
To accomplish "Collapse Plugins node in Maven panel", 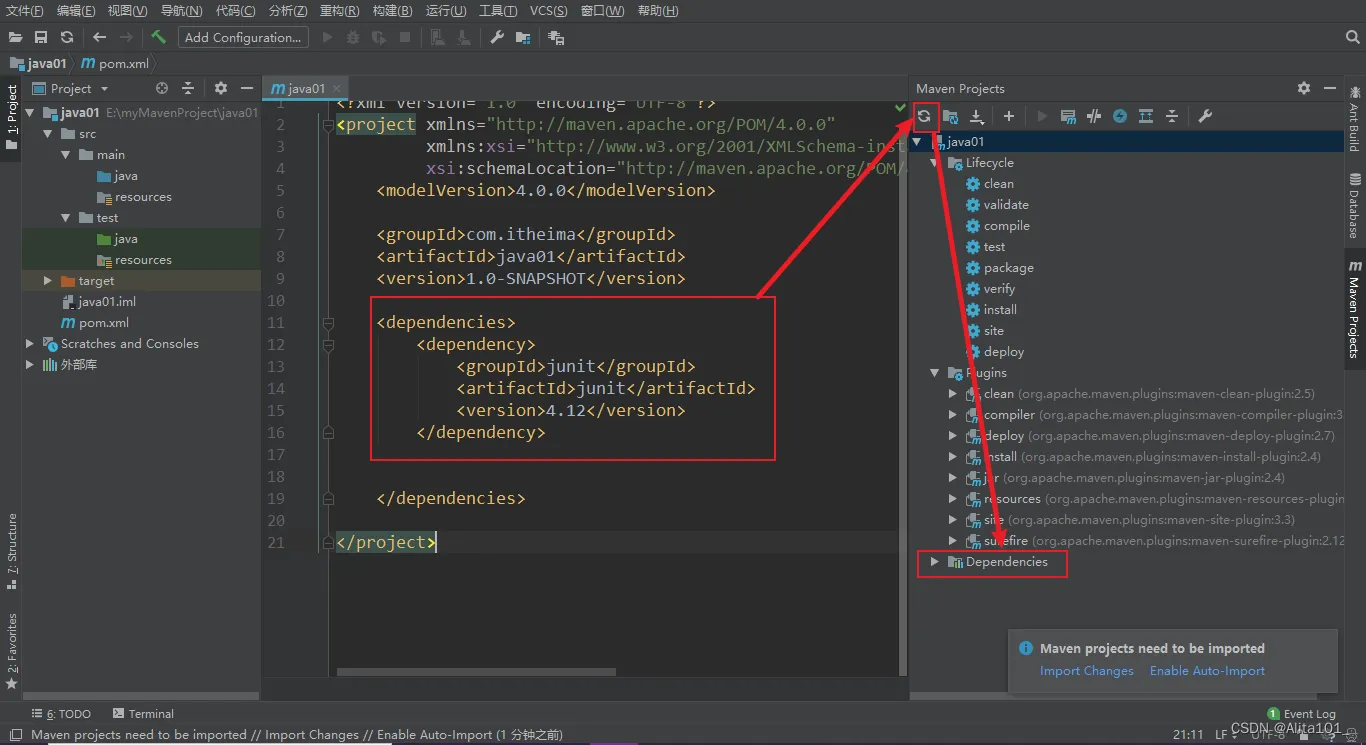I will tap(935, 372).
